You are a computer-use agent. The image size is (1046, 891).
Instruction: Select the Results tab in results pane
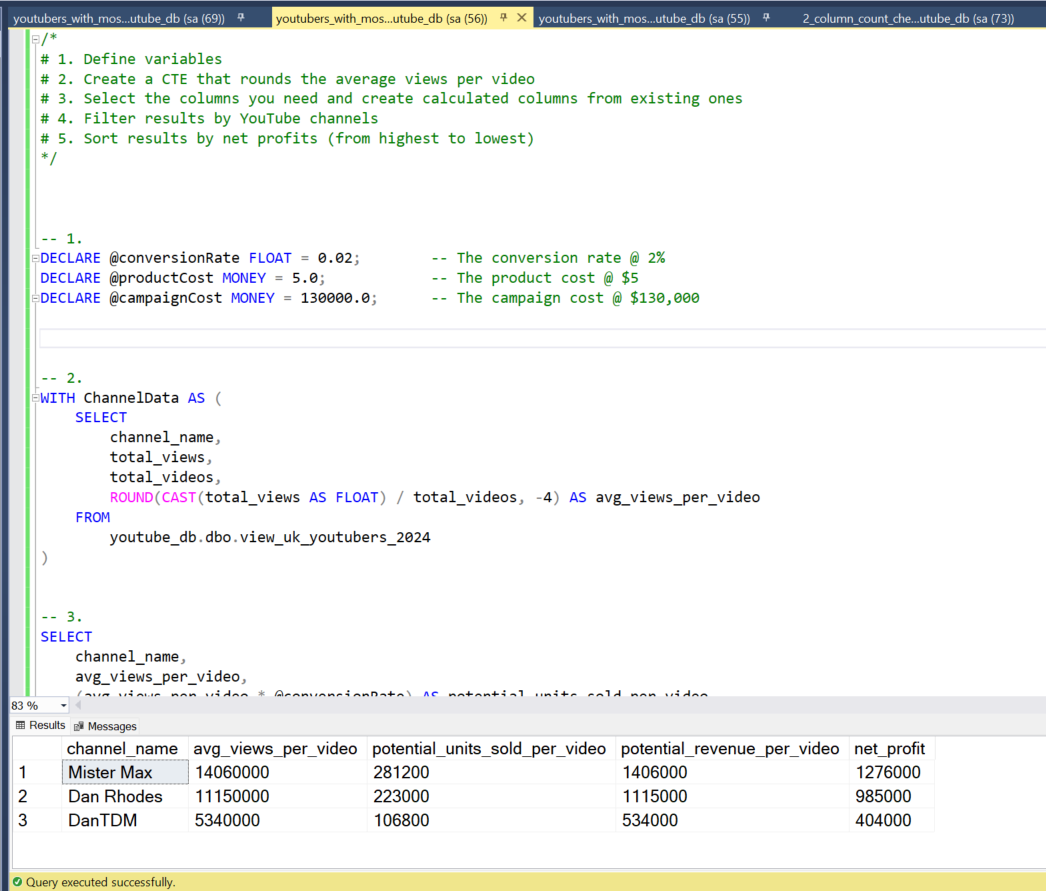(x=40, y=726)
